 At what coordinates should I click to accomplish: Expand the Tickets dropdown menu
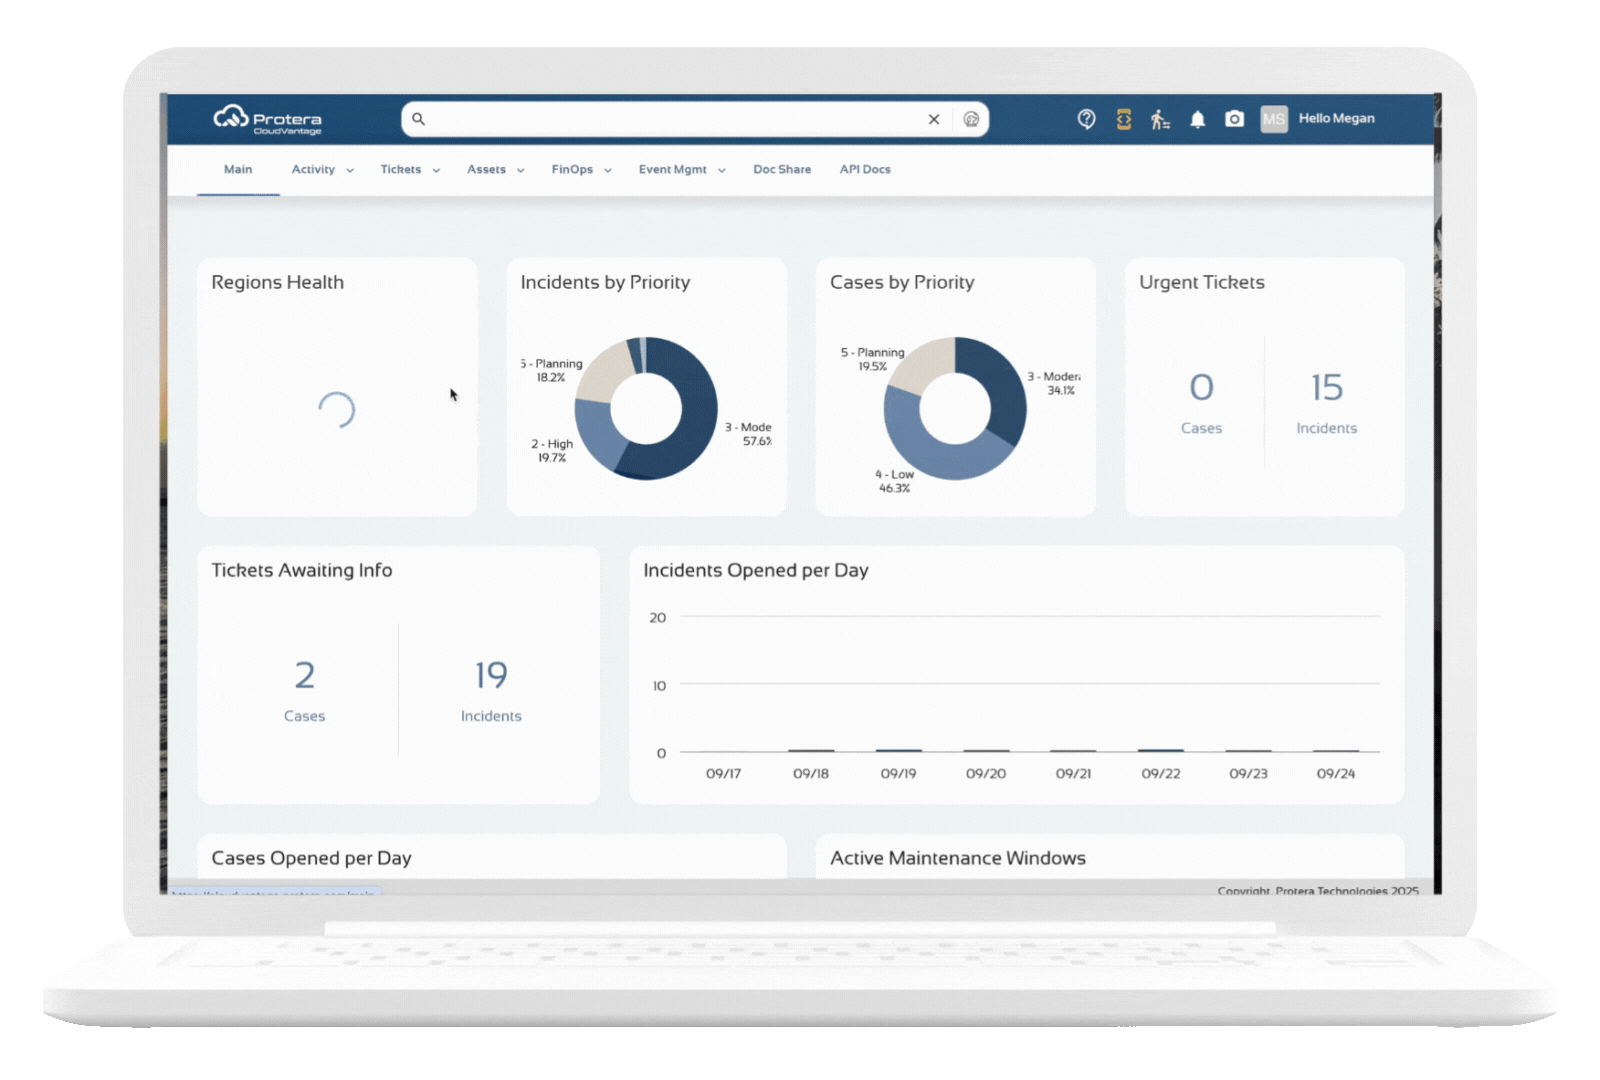click(x=410, y=170)
